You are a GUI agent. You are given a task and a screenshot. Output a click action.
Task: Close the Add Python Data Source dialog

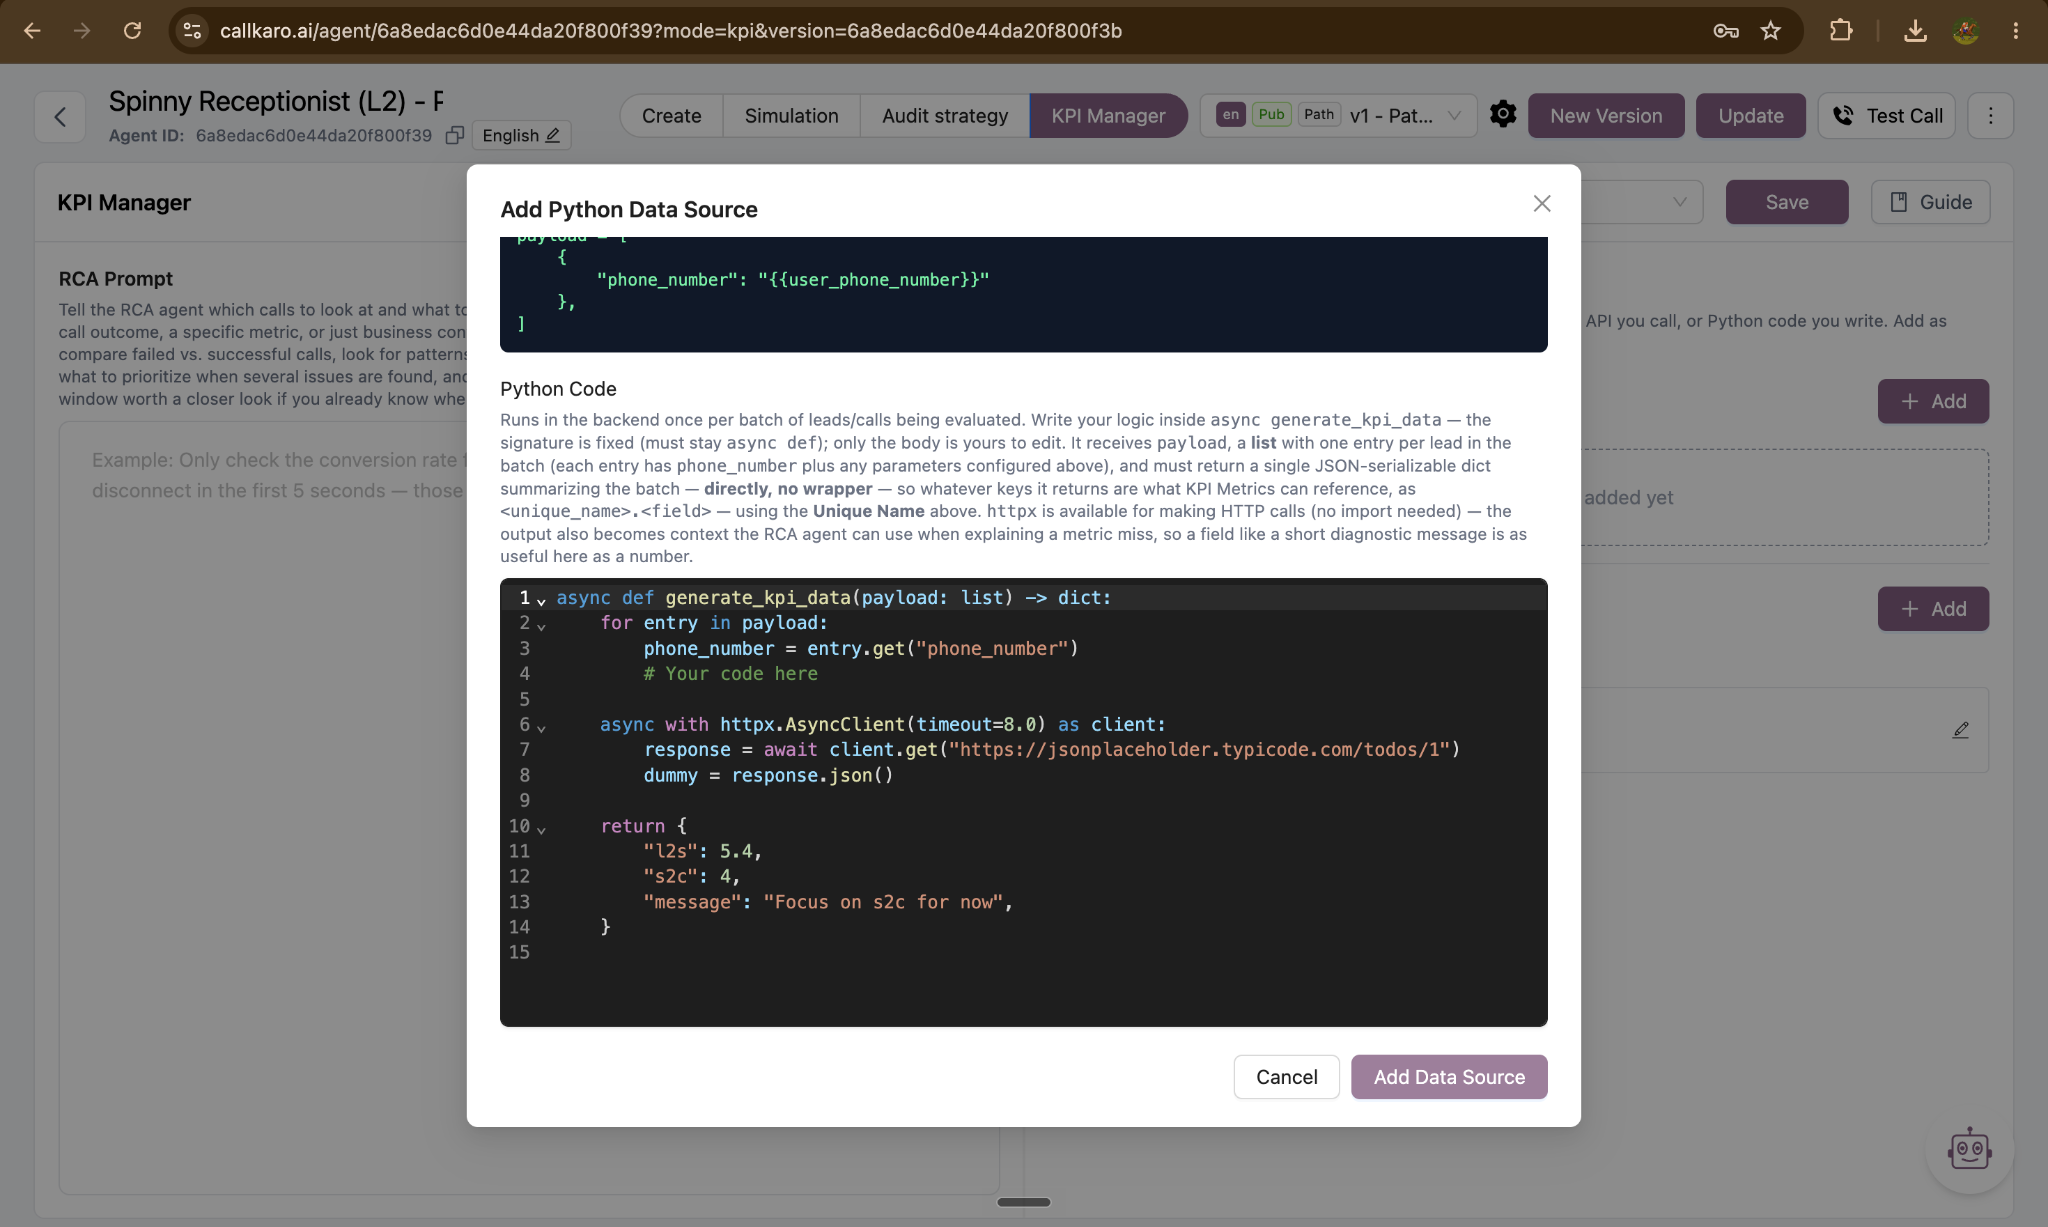coord(1541,204)
